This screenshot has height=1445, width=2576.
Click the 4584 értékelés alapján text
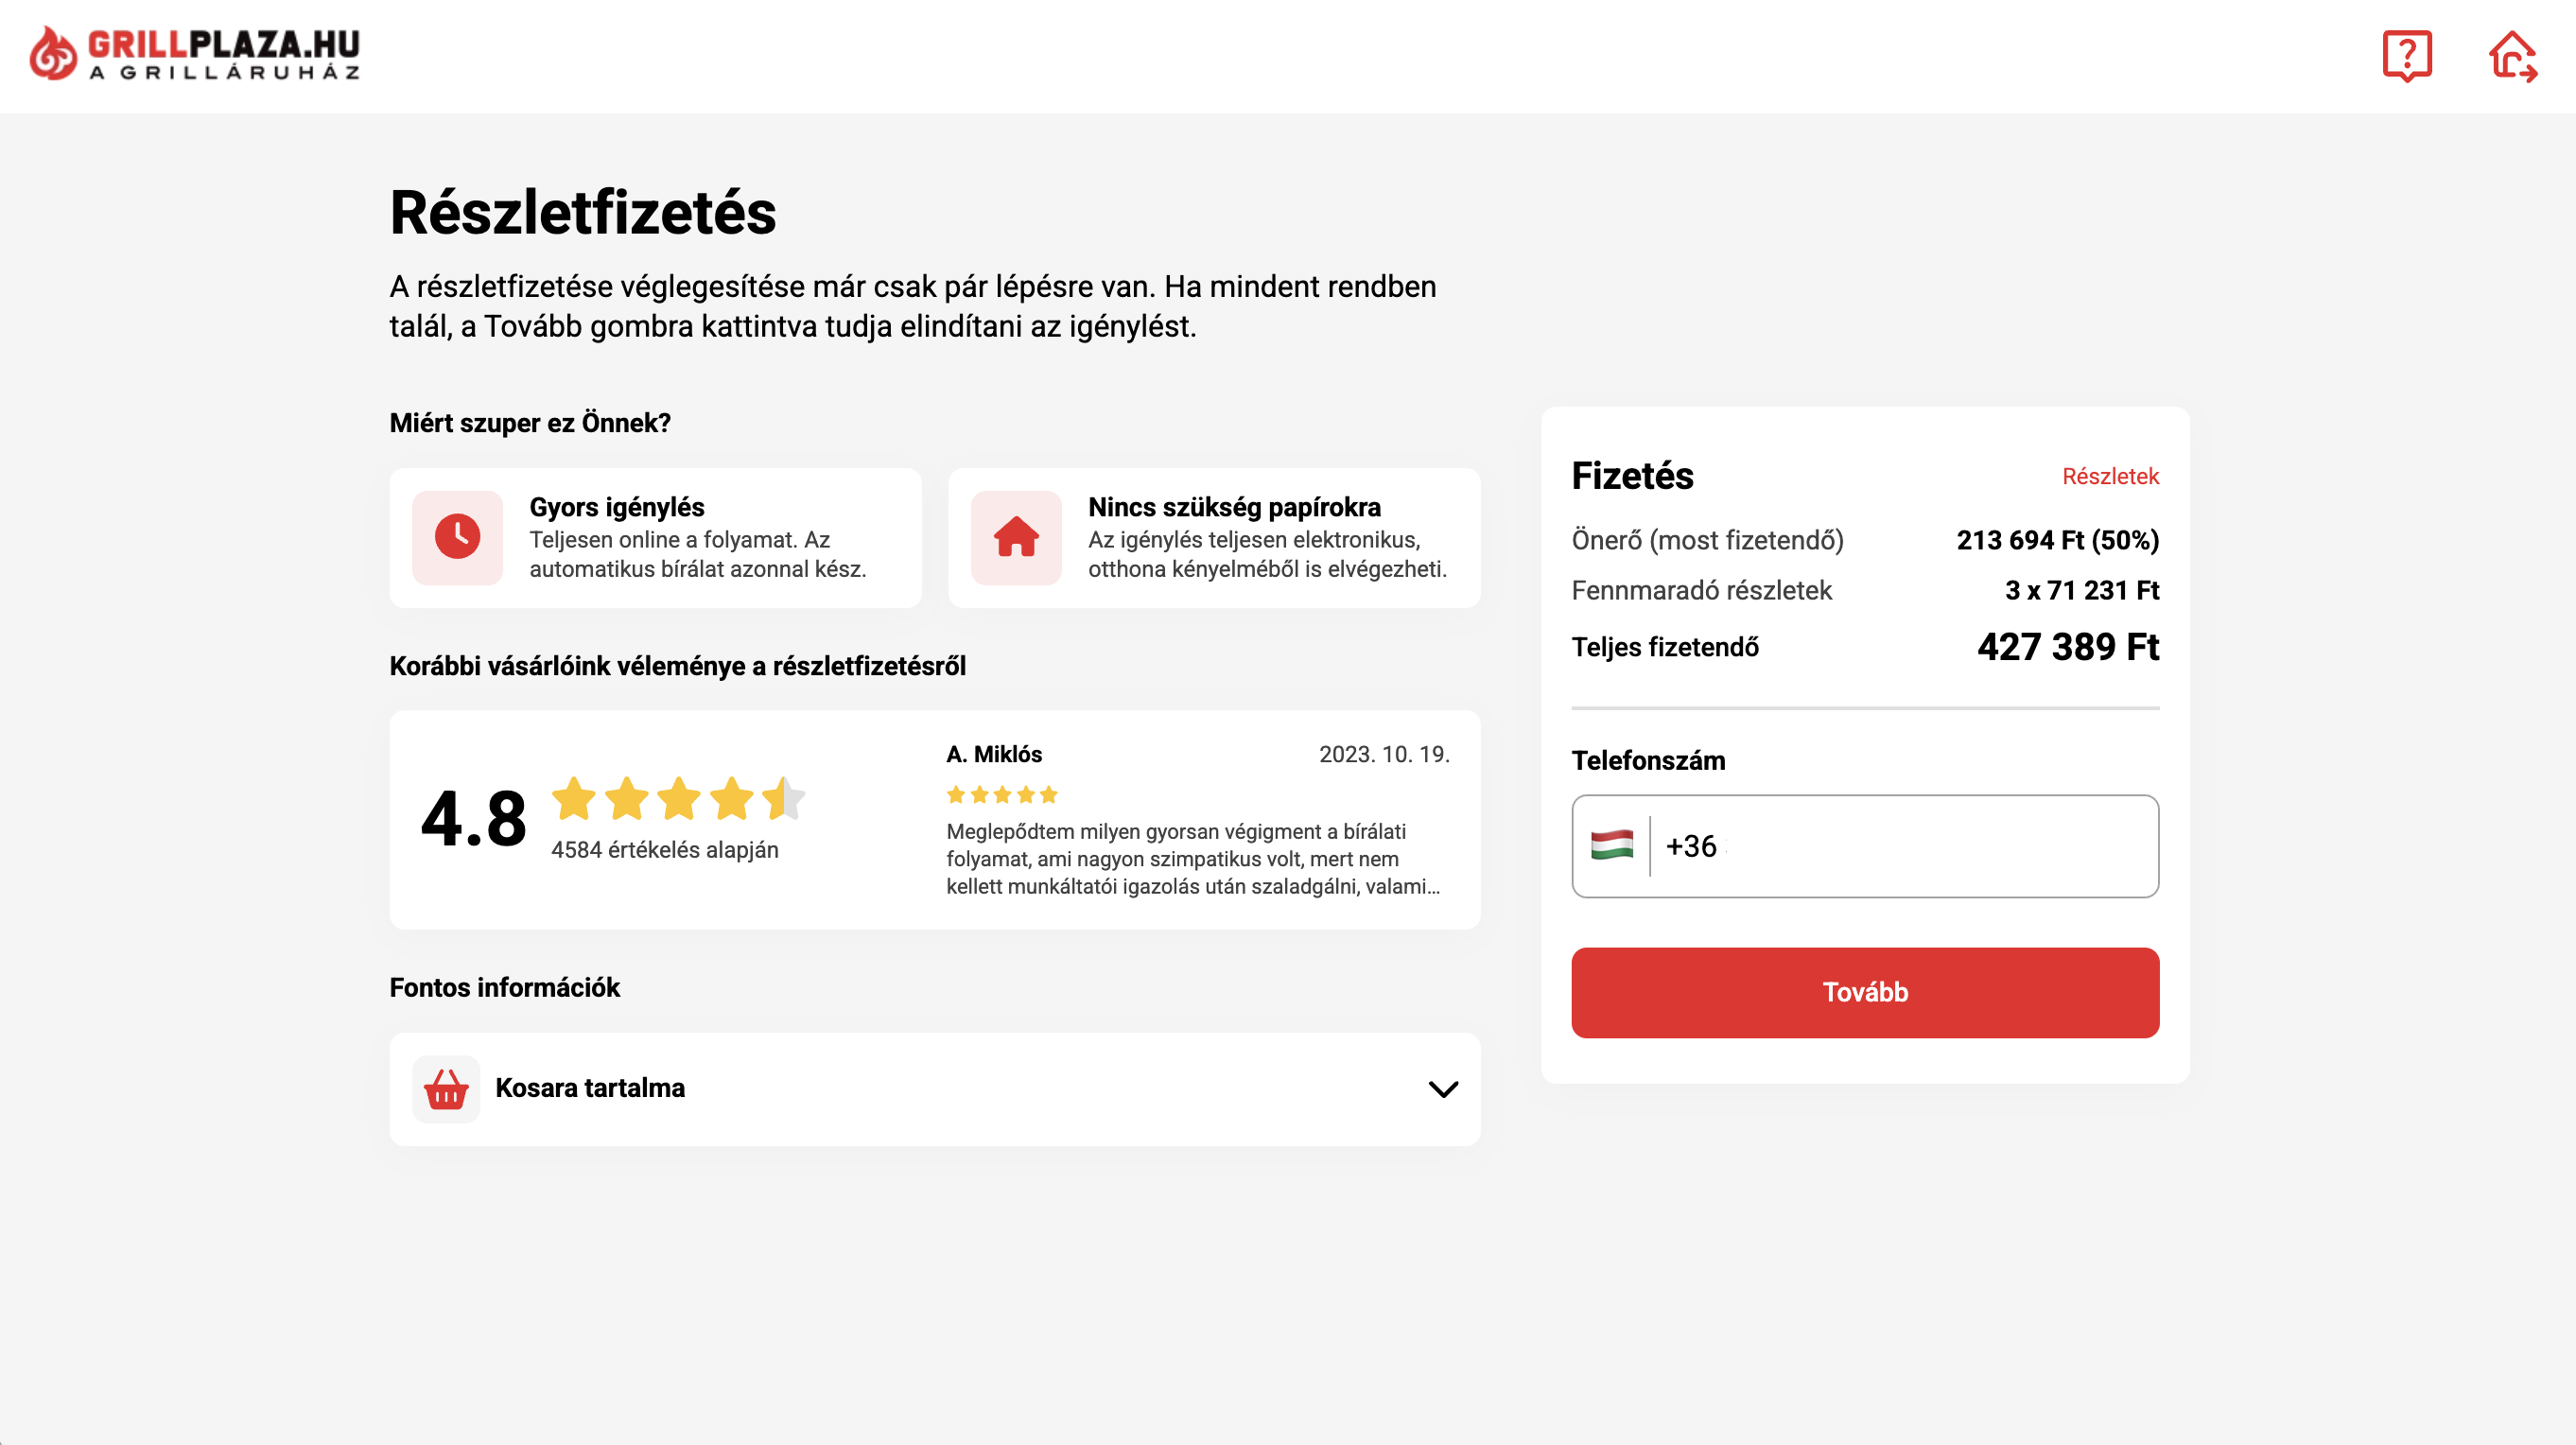(664, 850)
